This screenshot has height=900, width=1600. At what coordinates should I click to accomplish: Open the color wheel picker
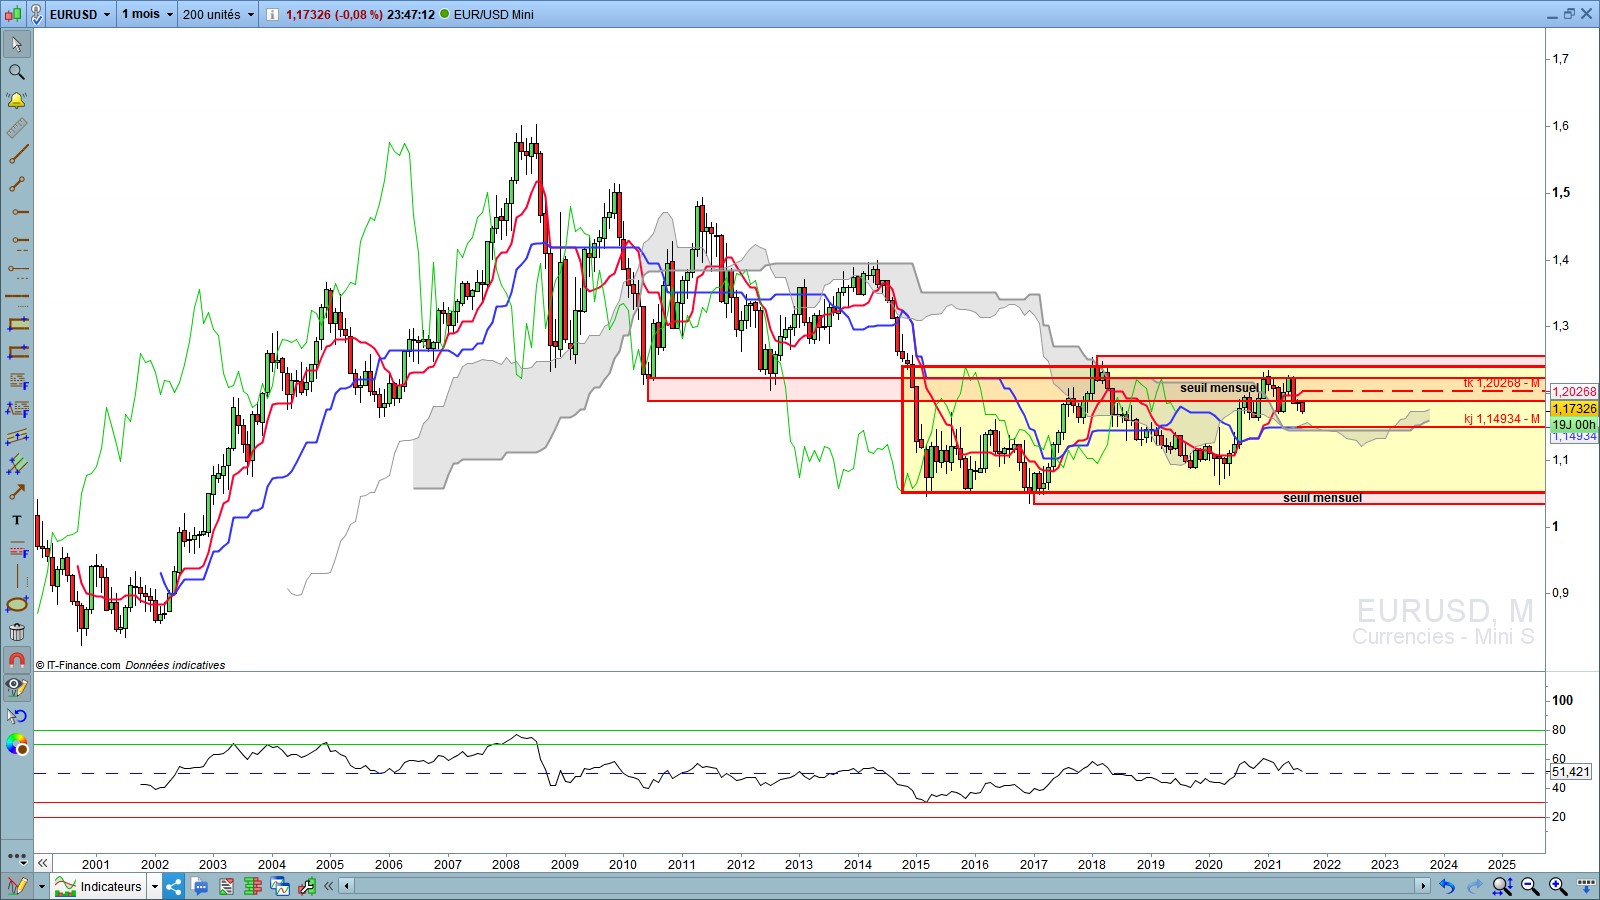[x=16, y=744]
